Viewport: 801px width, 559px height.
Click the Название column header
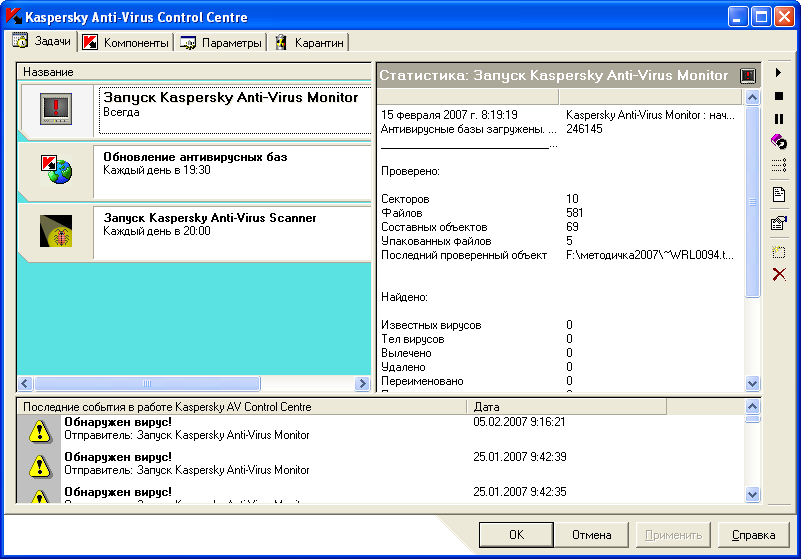194,72
